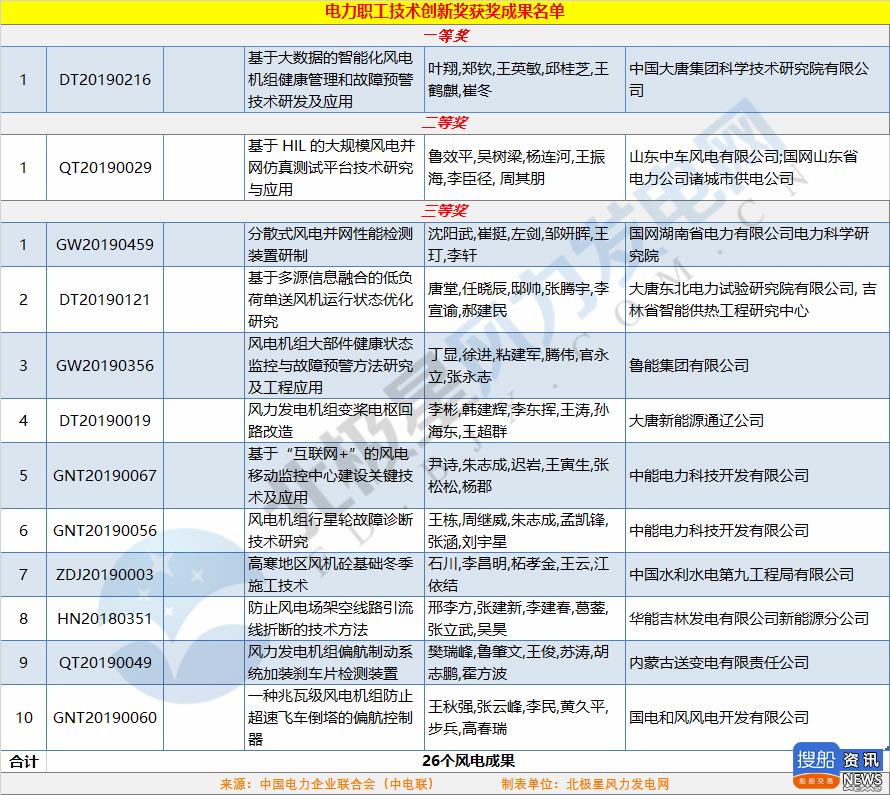The image size is (890, 795).
Task: Select project title 风电机组大部件健康状态监控
Action: (x=330, y=365)
